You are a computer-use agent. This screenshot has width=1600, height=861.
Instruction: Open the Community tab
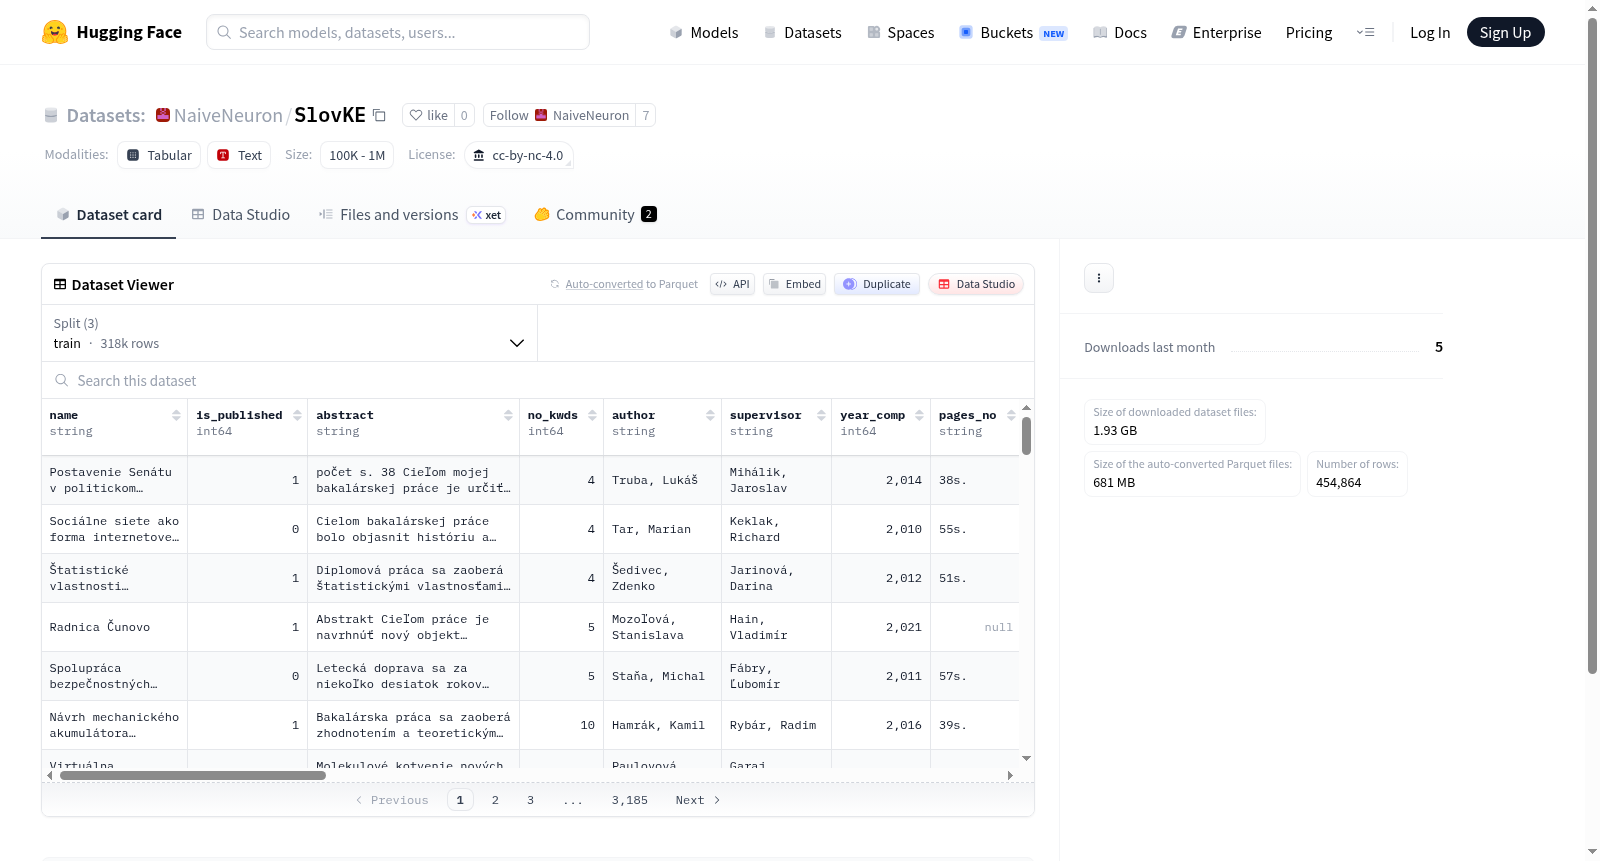click(x=595, y=215)
